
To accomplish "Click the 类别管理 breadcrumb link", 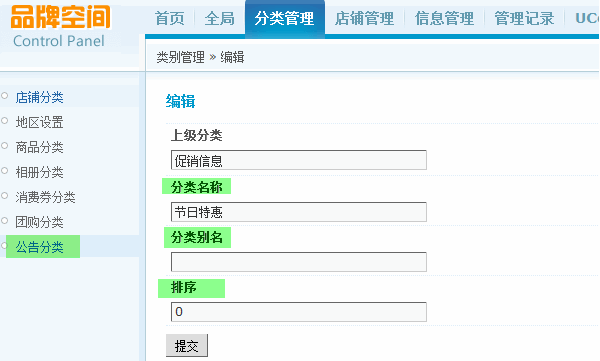I will click(181, 57).
